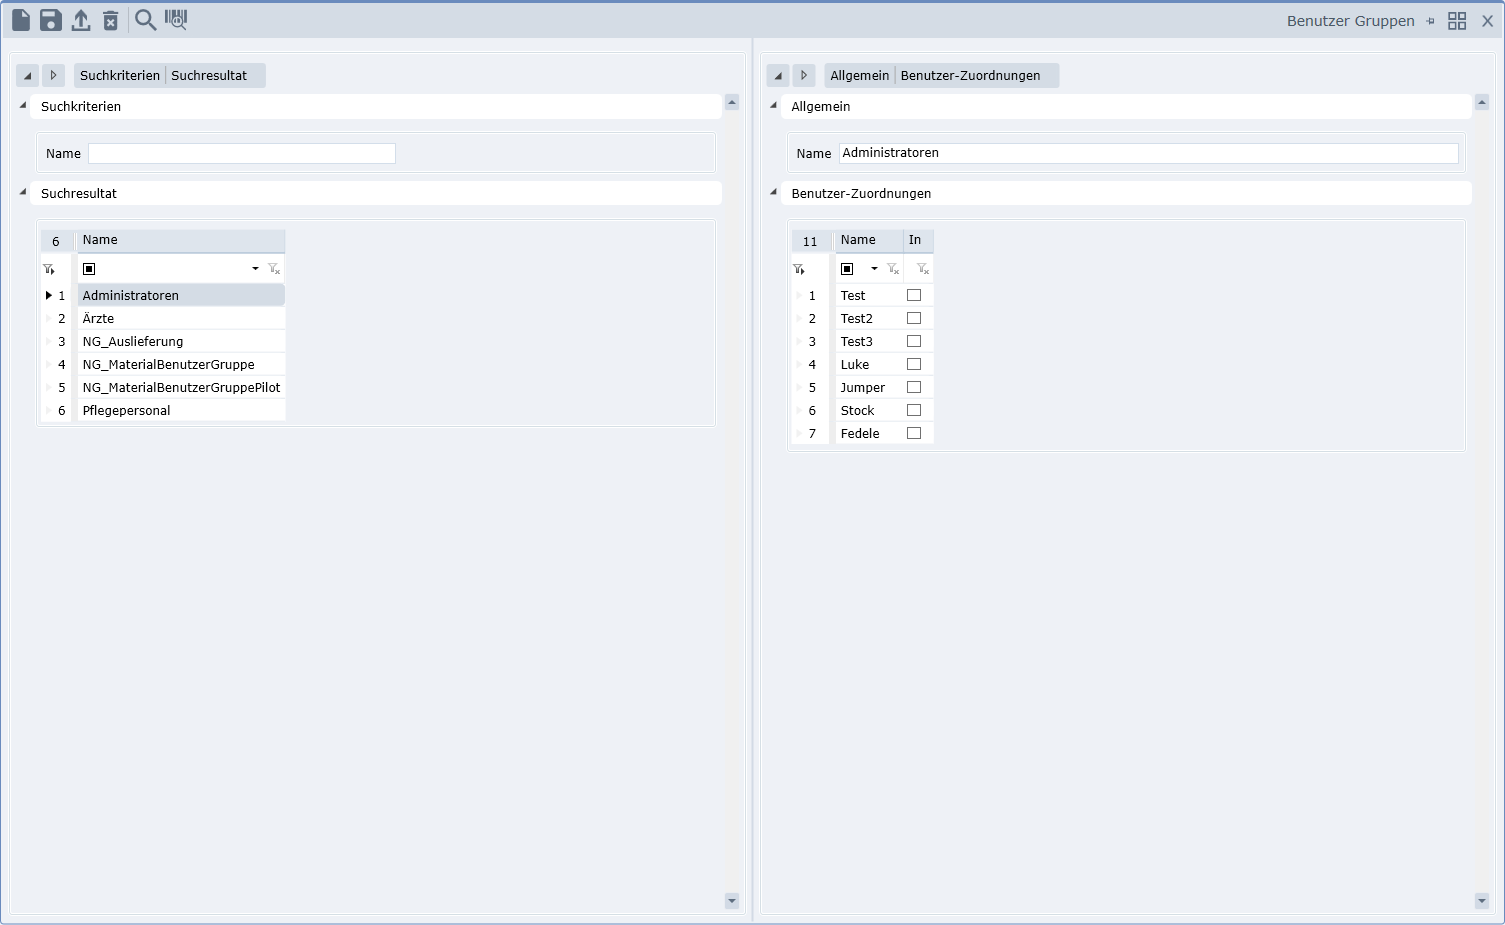This screenshot has width=1505, height=925.
Task: Click the funnel icon left of the Benutzer-Zuordnungen filter row
Action: pos(798,269)
